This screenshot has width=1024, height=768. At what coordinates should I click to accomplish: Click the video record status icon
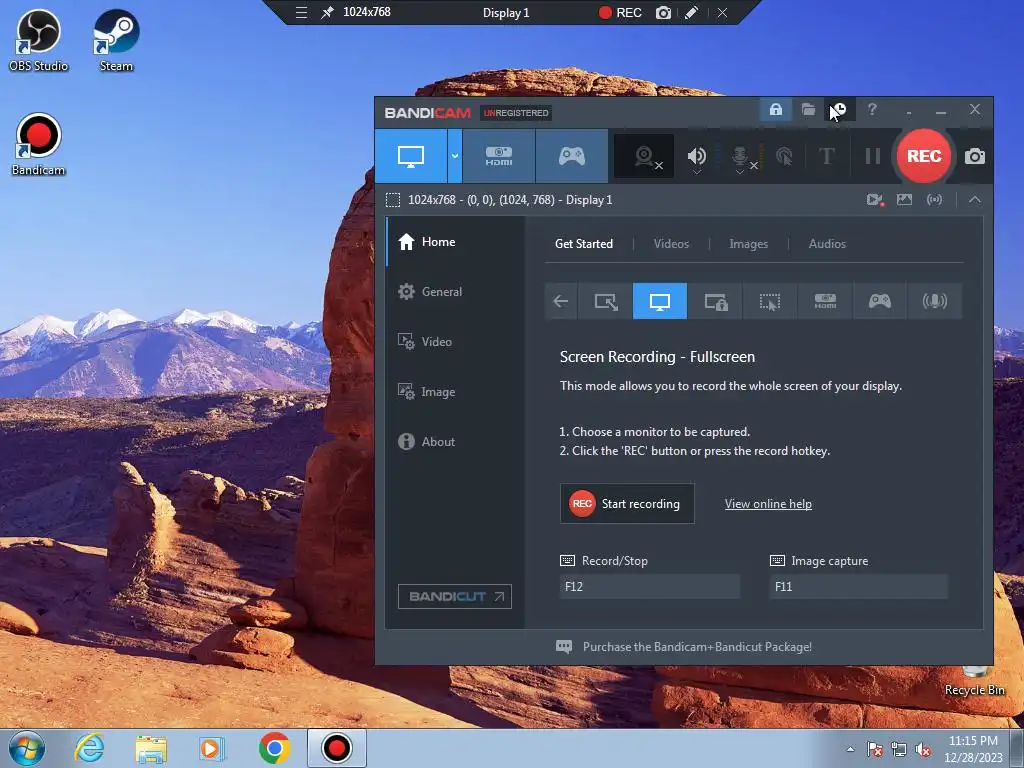pos(875,200)
